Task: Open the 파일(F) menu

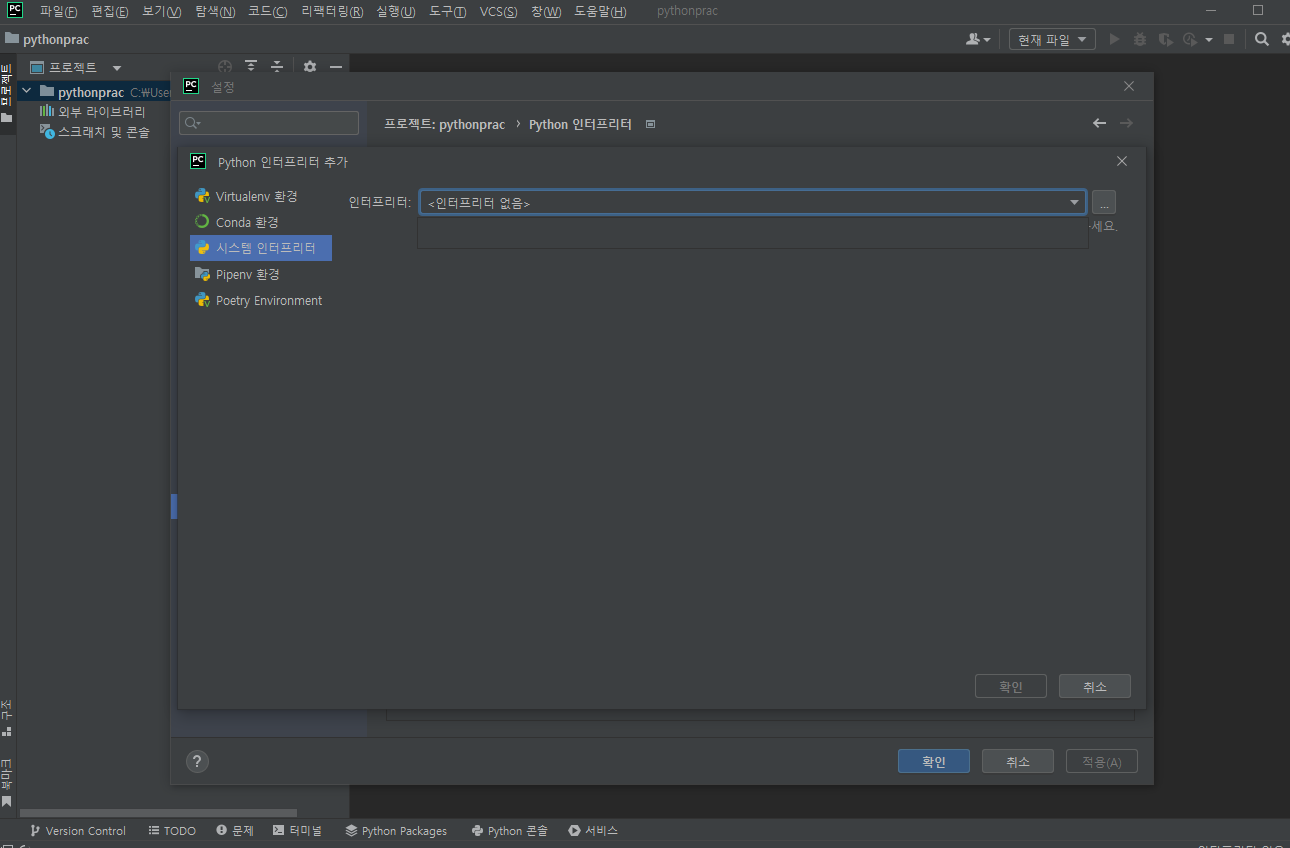Action: 58,11
